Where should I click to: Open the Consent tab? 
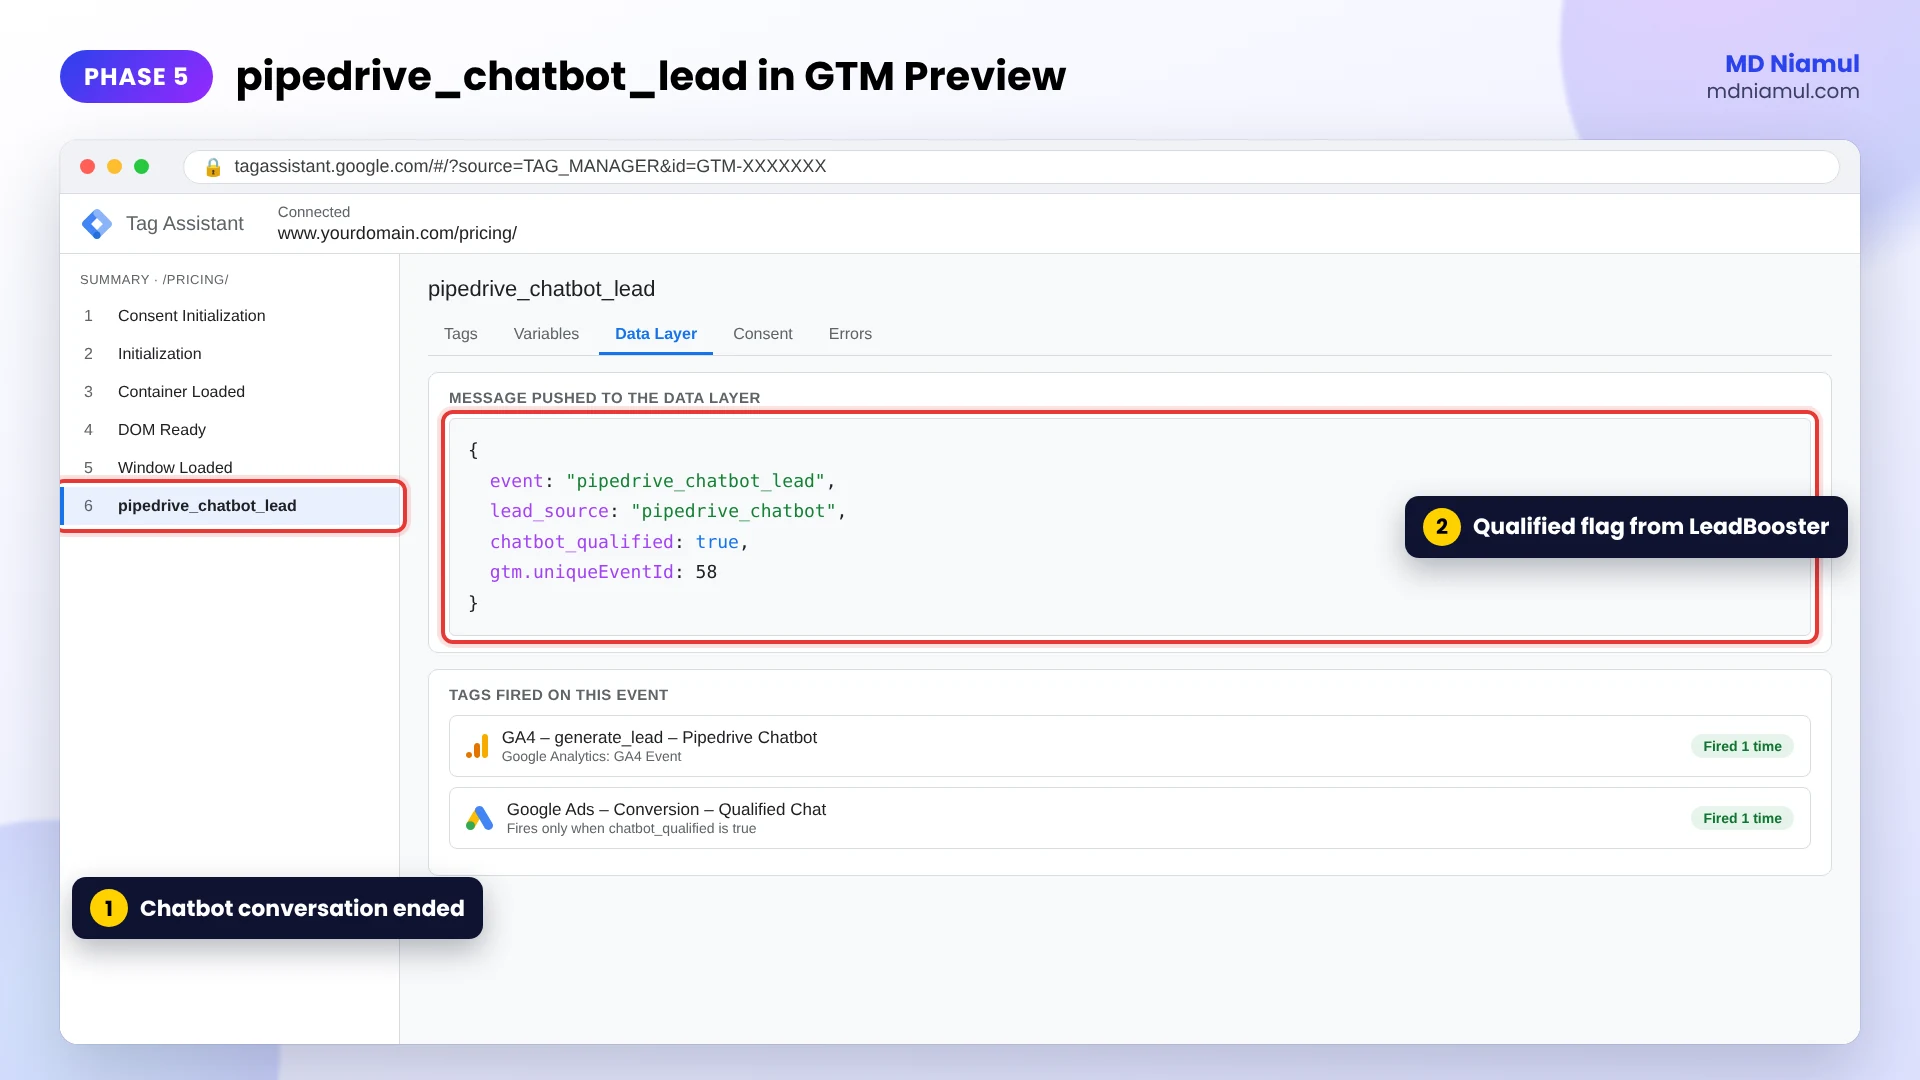[762, 334]
